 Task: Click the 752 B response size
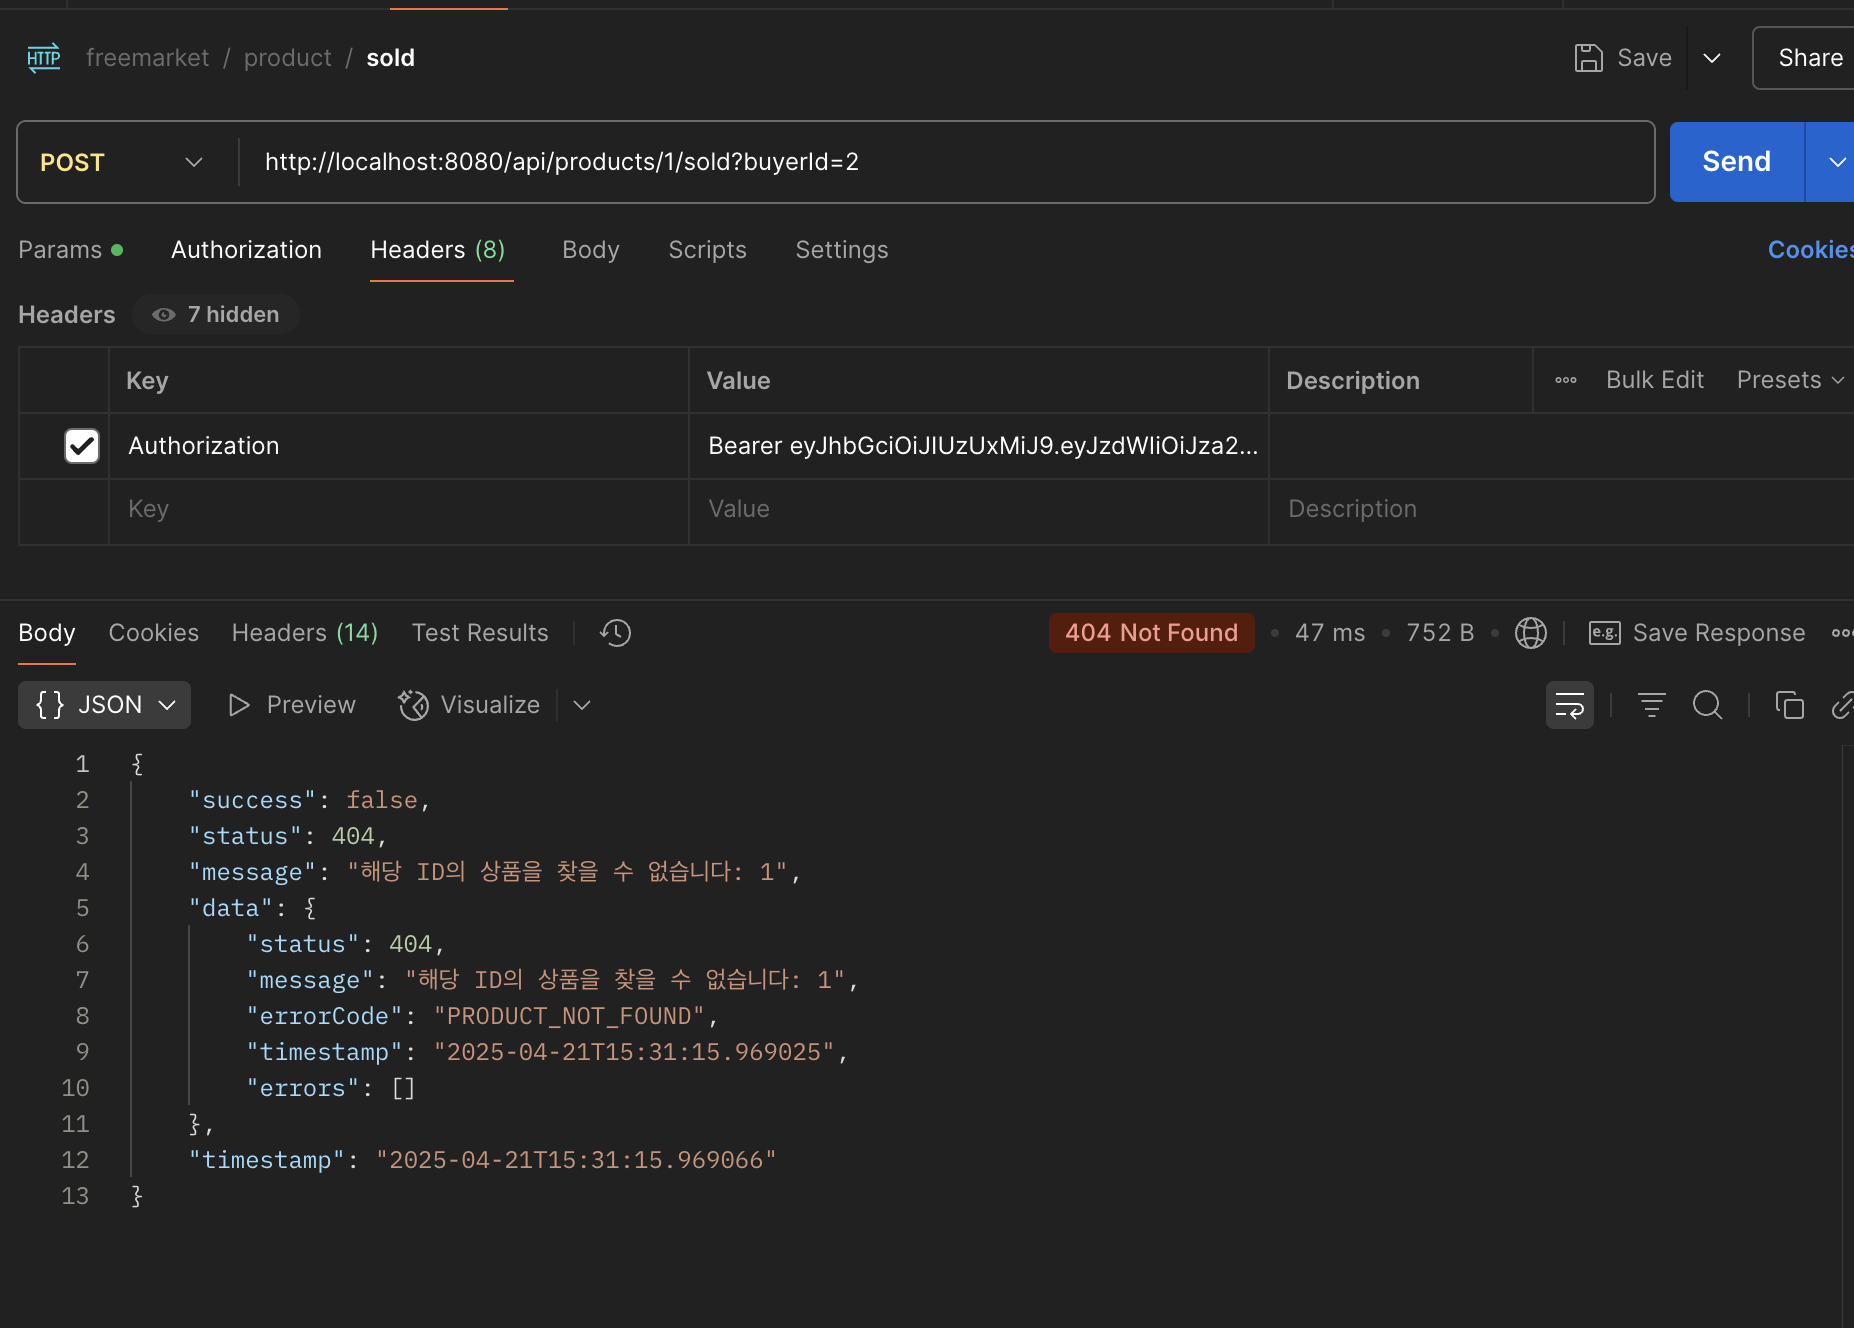1440,633
